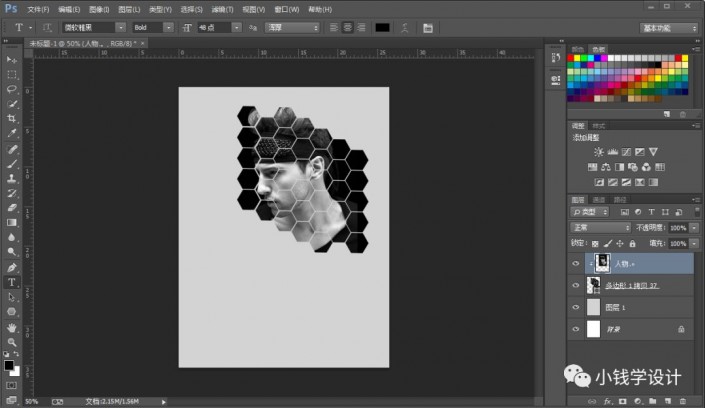
Task: Switch to the 通道 panel tab
Action: click(598, 199)
